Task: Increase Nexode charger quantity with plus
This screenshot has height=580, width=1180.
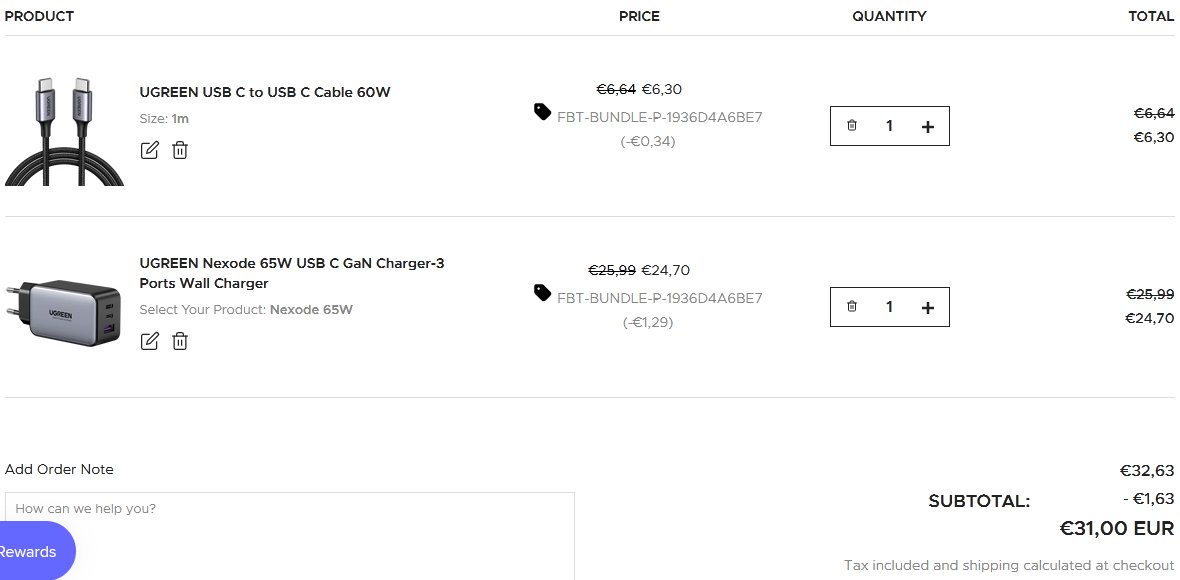Action: click(x=927, y=307)
